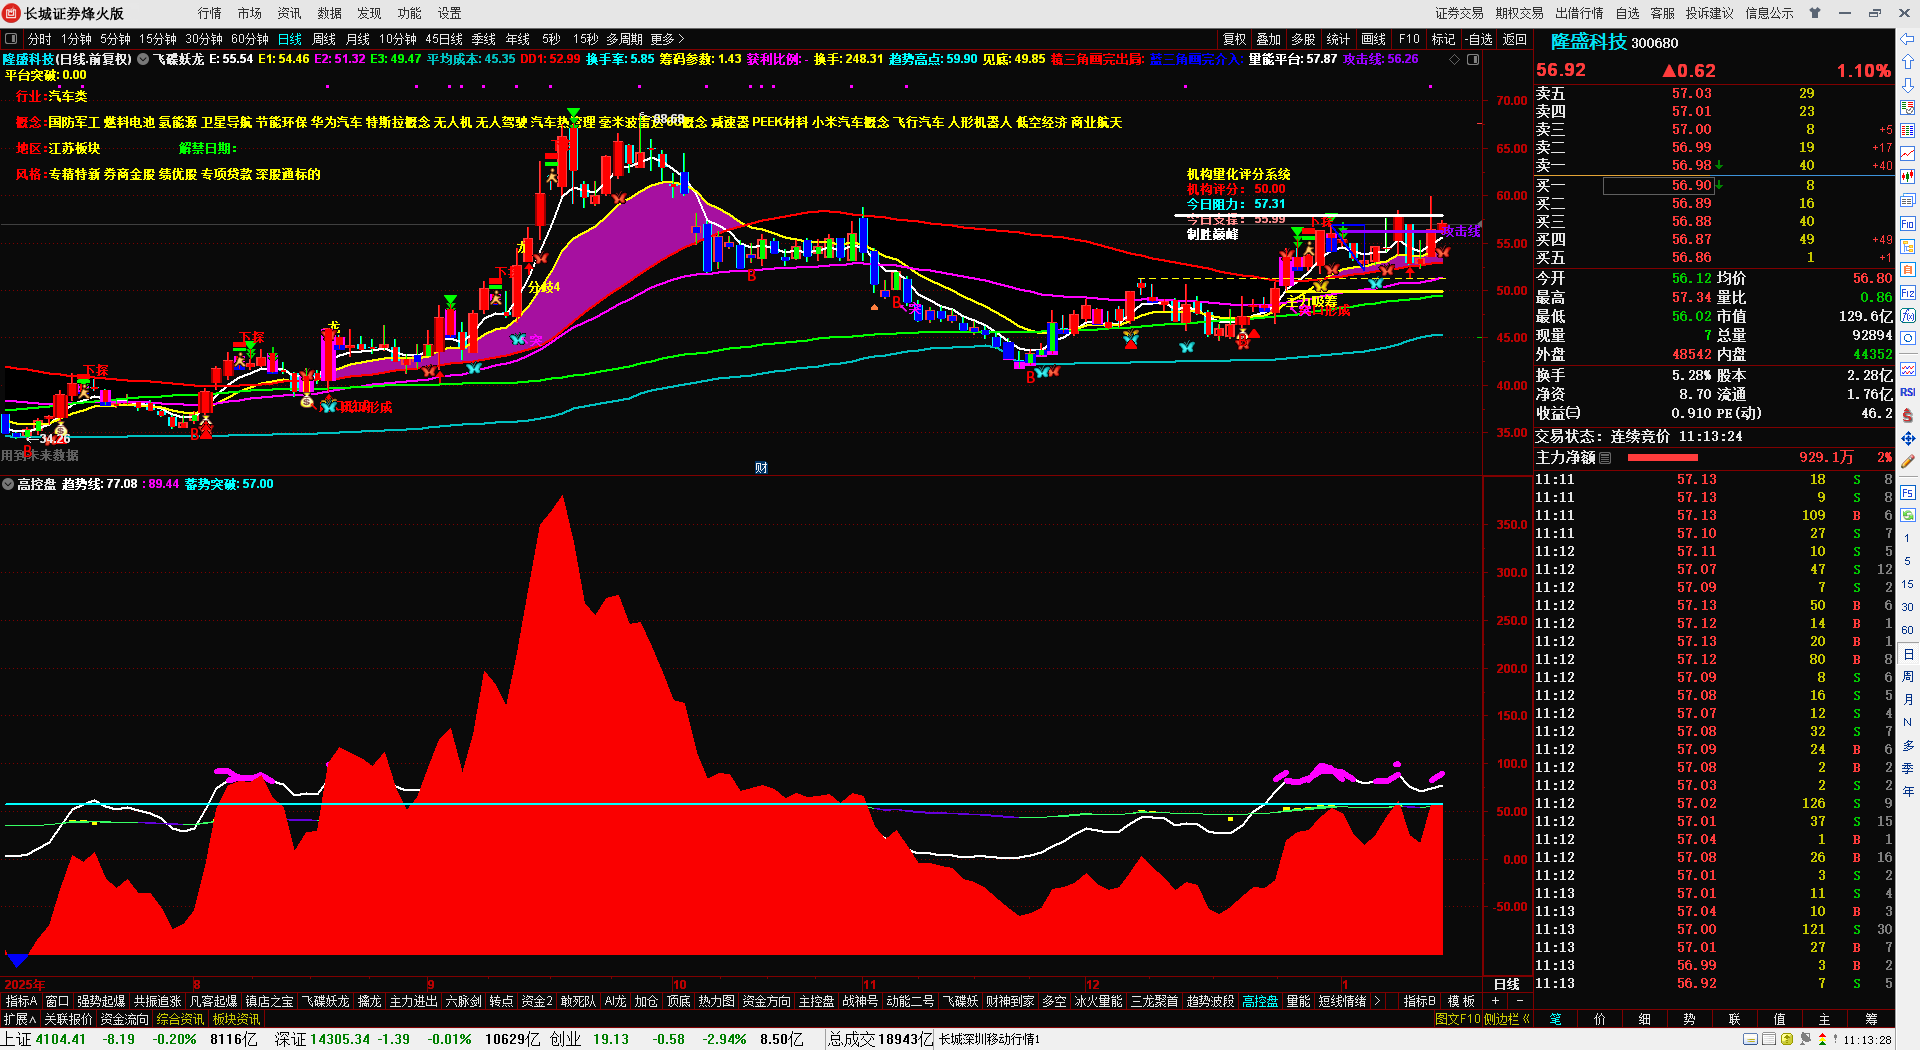Expand the 扩展 panel at bottom left
1920x1050 pixels.
coord(19,1019)
